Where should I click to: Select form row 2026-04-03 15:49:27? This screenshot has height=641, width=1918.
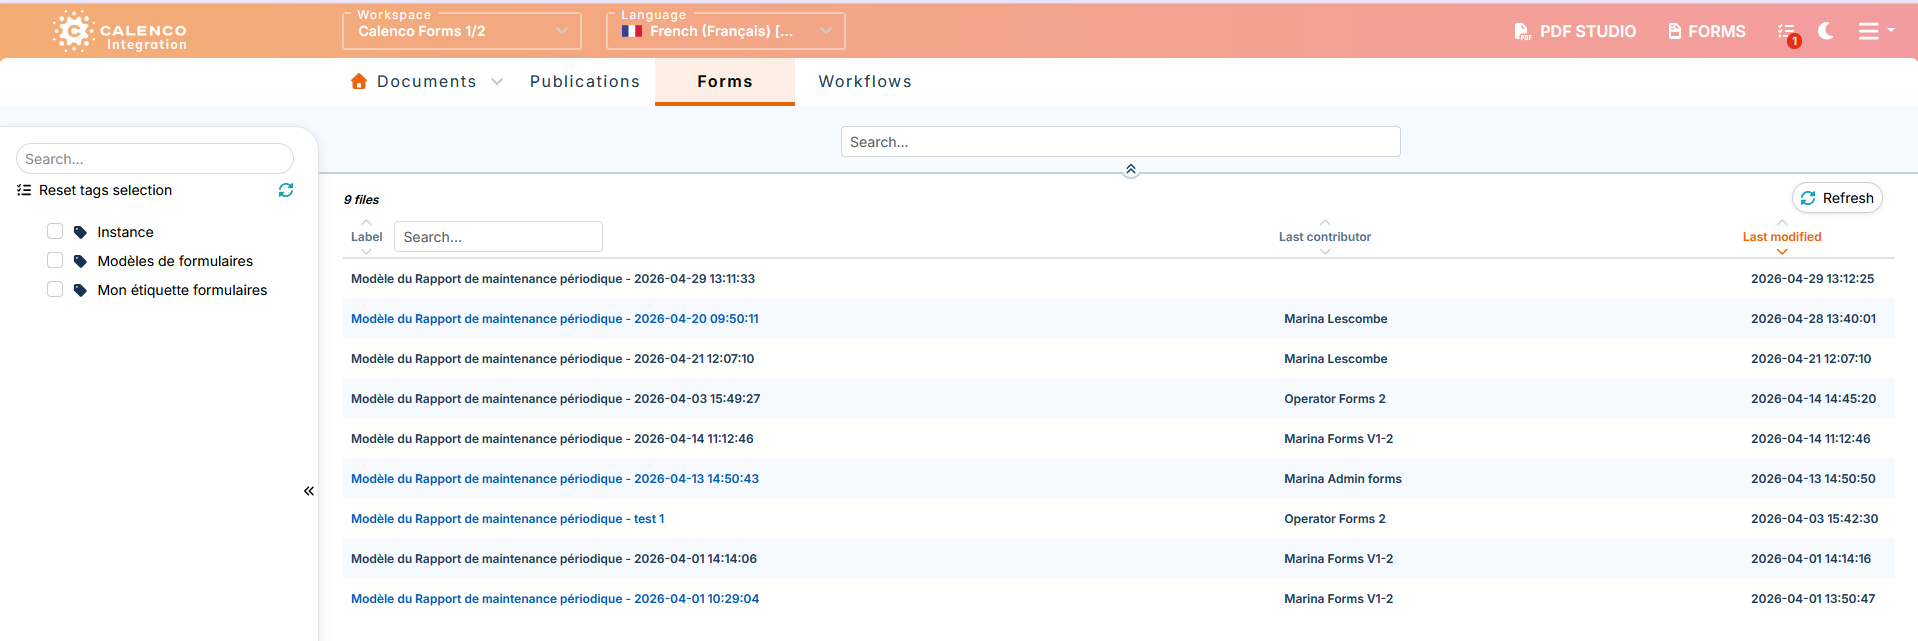(x=1118, y=399)
